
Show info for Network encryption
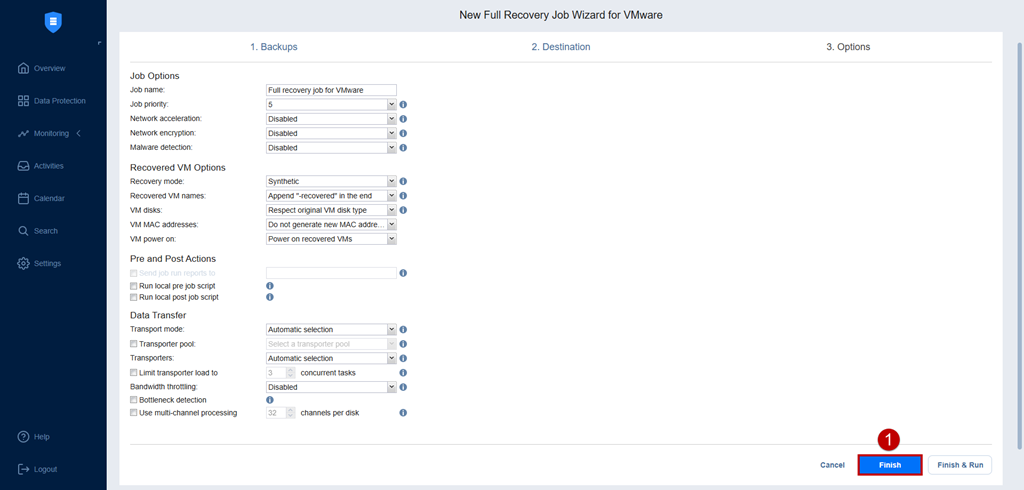pos(403,133)
